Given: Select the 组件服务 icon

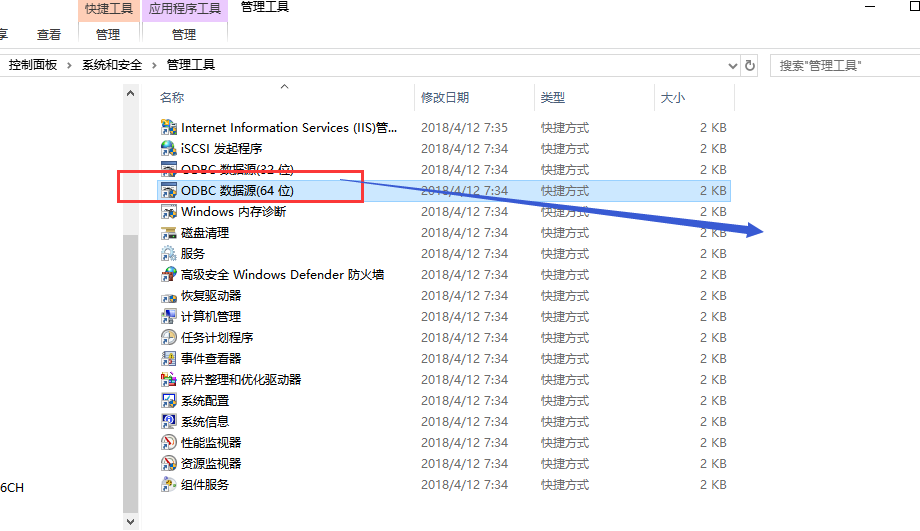Looking at the screenshot, I should pos(168,485).
